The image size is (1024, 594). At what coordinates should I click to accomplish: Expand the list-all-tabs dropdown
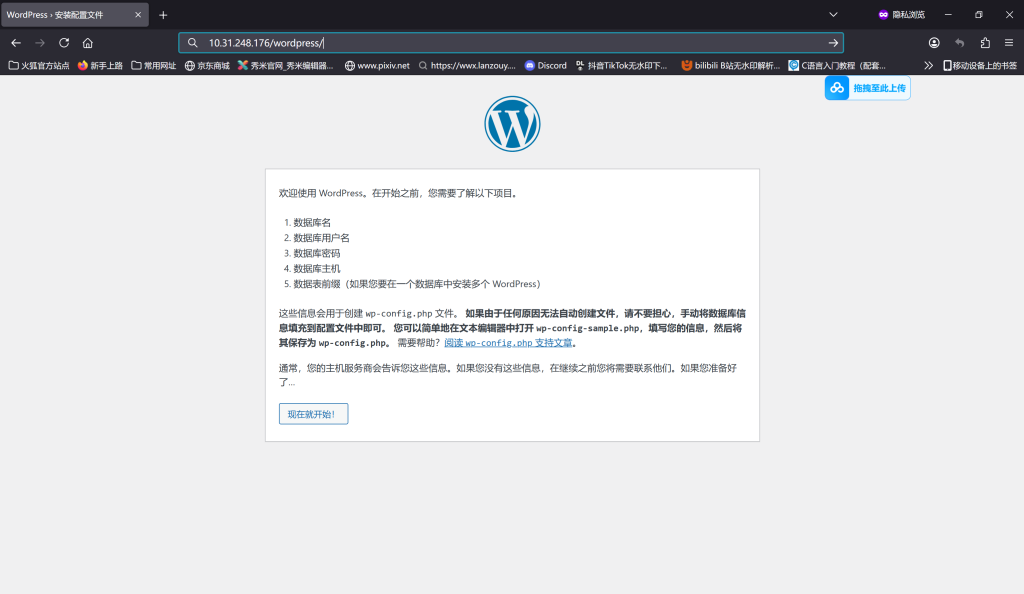pos(833,15)
